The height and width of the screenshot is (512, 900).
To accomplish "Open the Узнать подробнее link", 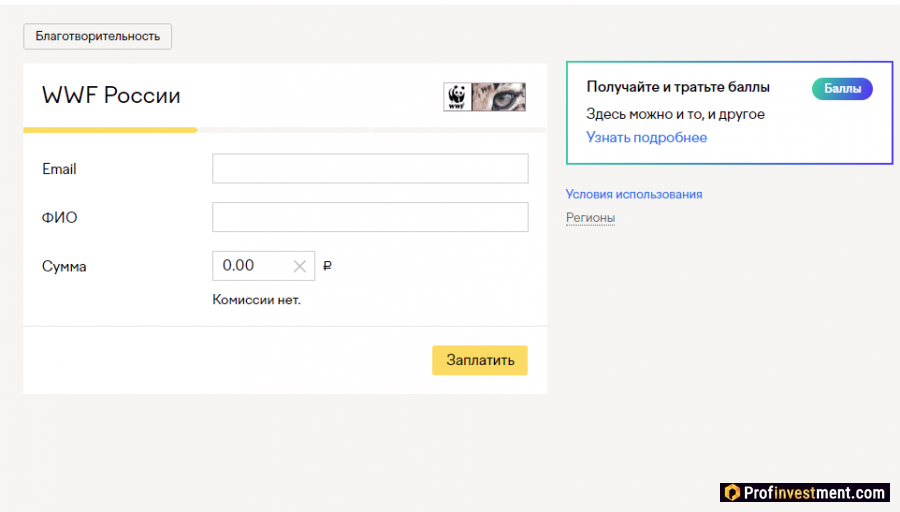I will click(646, 138).
